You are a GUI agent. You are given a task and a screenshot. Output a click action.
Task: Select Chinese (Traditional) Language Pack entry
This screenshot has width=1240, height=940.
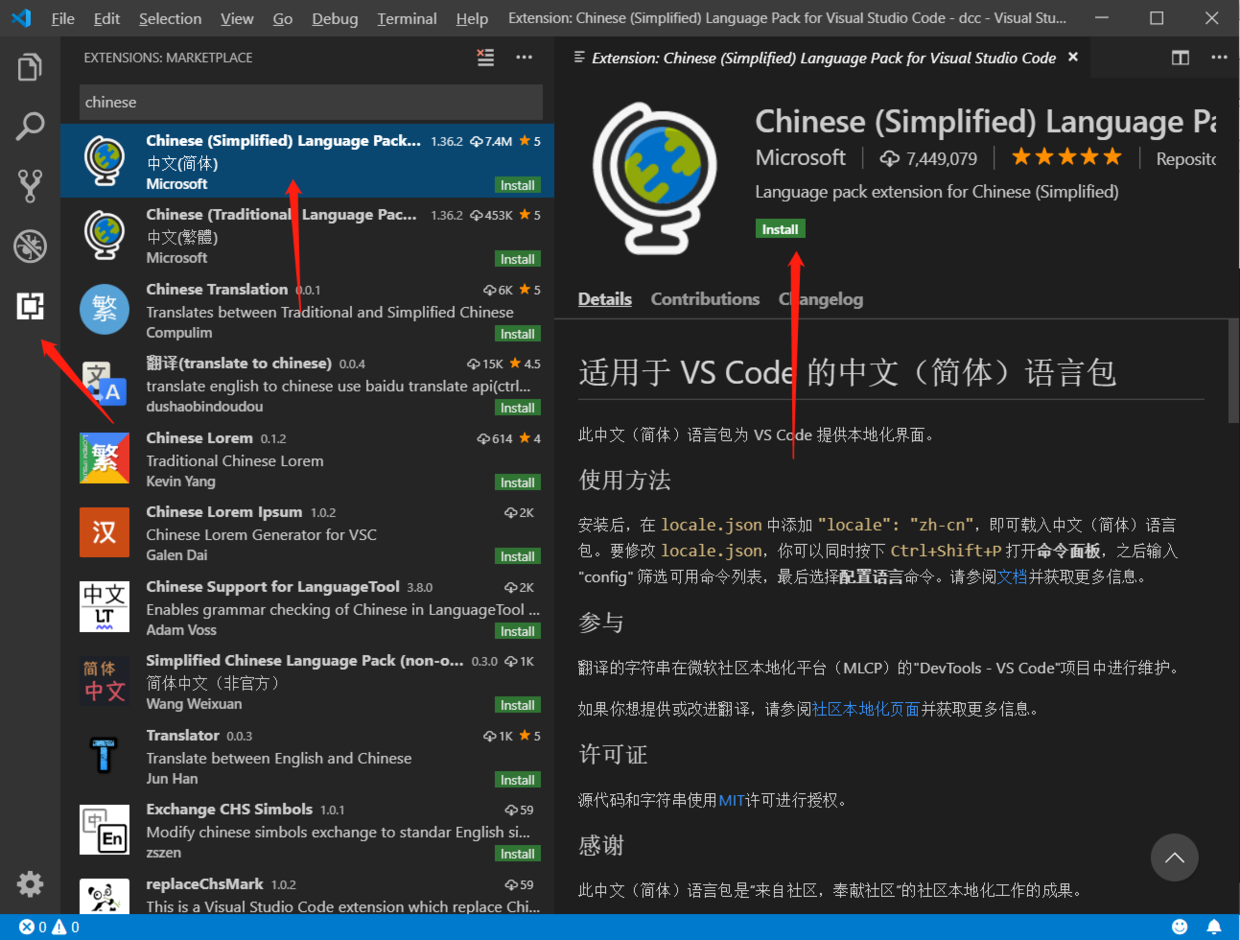coord(307,235)
